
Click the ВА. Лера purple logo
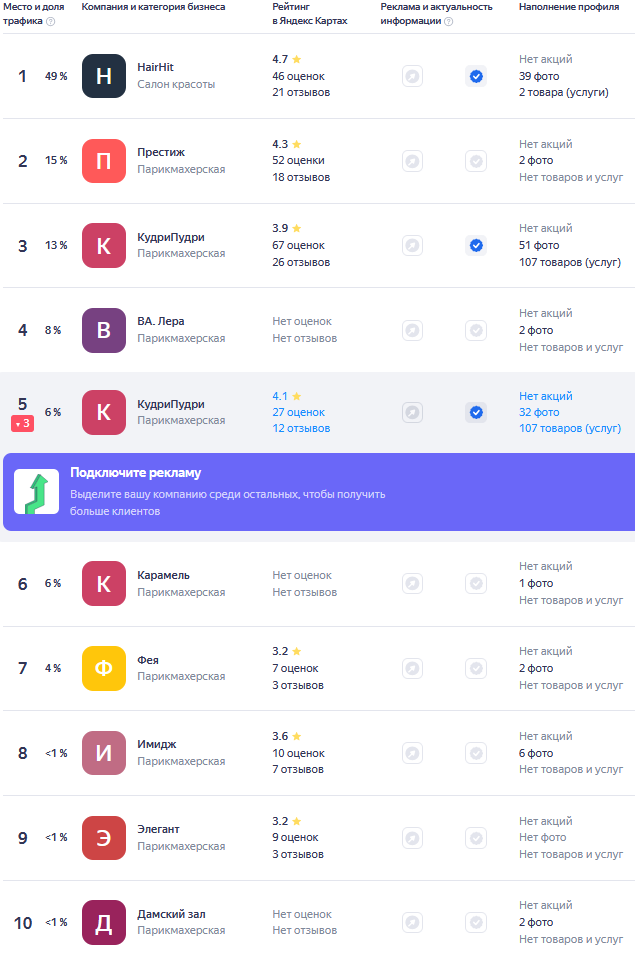tap(104, 330)
